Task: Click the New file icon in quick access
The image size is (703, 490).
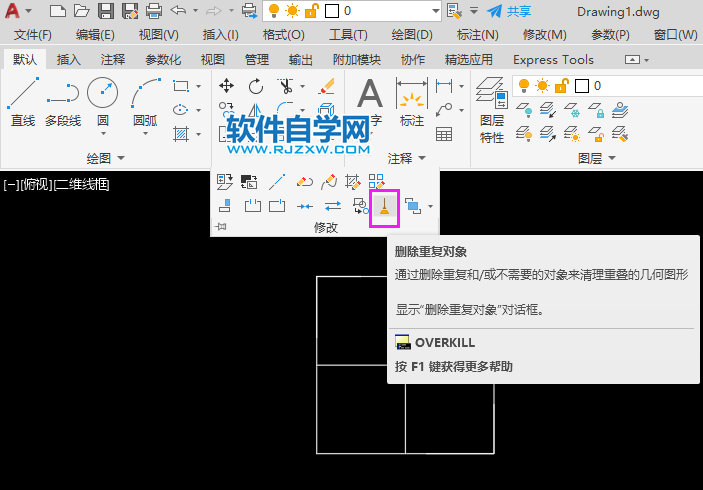Action: click(57, 11)
